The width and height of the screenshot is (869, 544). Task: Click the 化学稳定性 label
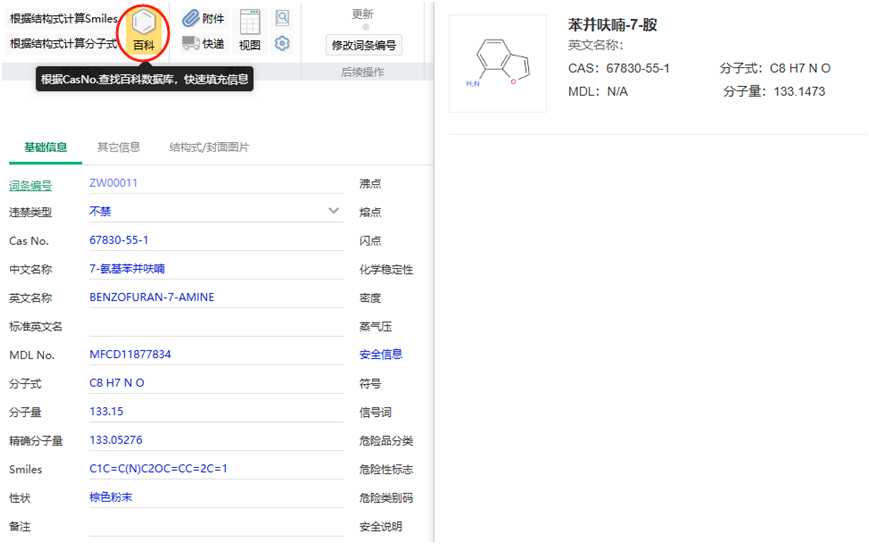point(386,270)
